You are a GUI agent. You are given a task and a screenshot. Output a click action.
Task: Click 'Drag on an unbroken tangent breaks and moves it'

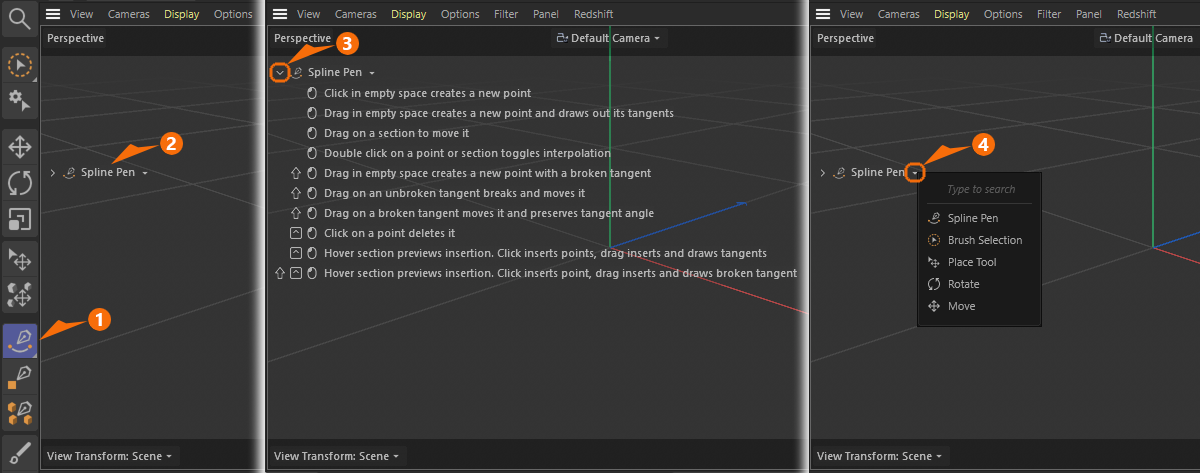coord(454,193)
